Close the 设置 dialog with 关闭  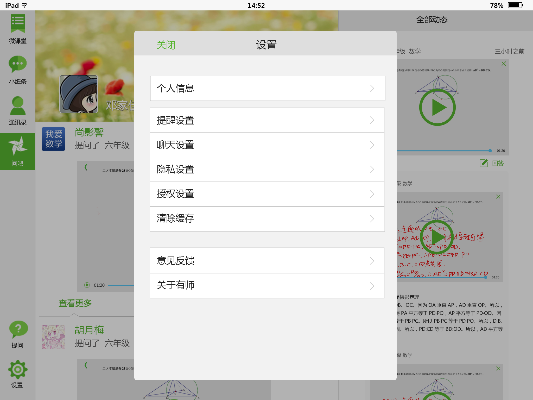pos(166,45)
